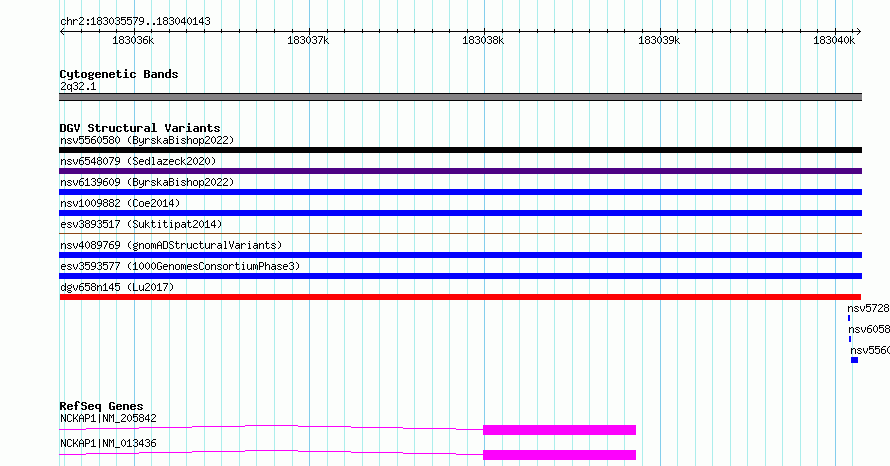Select the thin brown esv3893517 variant line

460,233
